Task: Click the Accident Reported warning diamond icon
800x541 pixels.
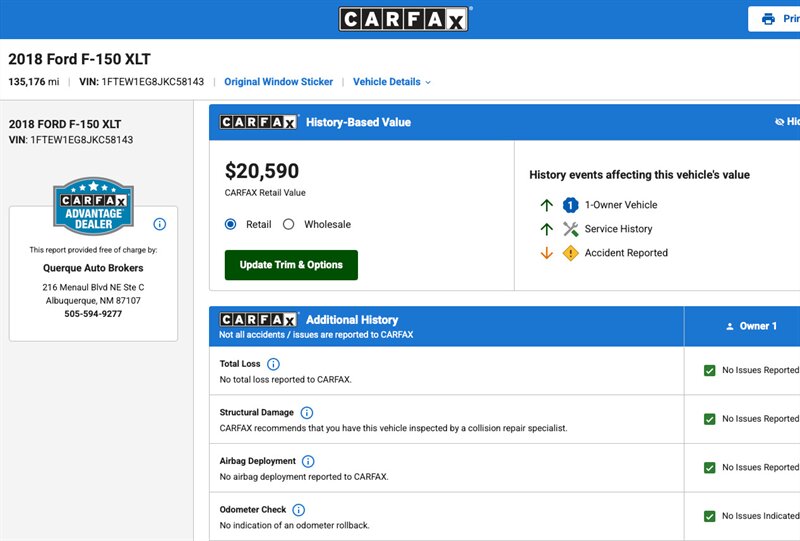Action: pyautogui.click(x=570, y=253)
